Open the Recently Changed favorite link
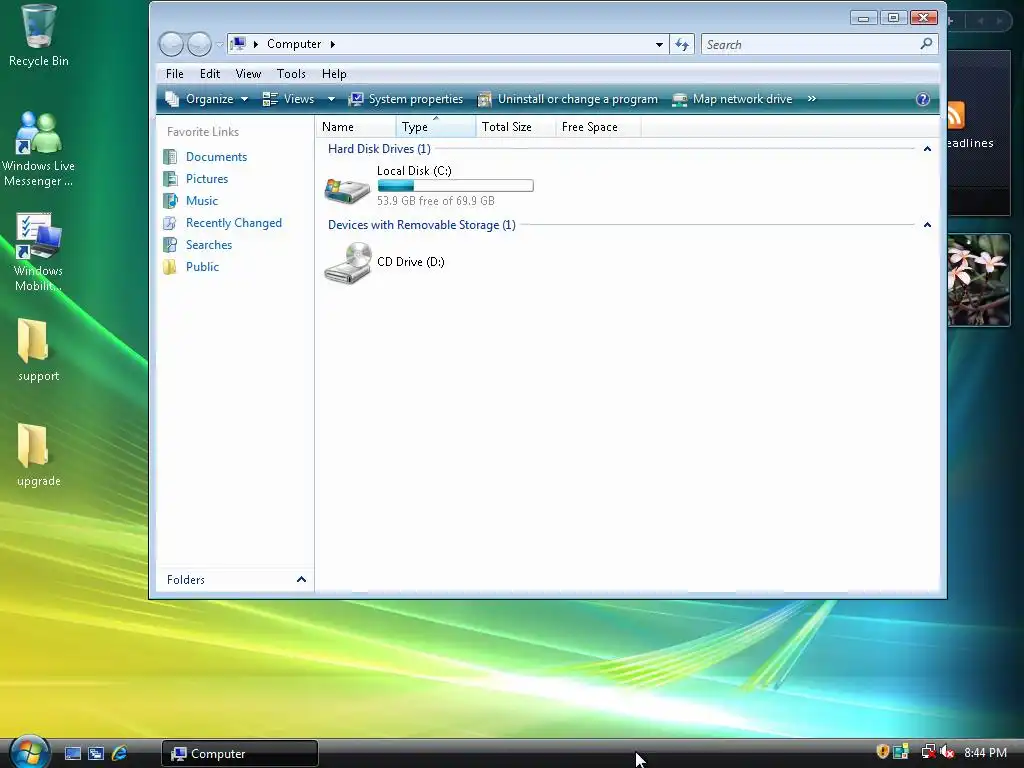 tap(234, 223)
